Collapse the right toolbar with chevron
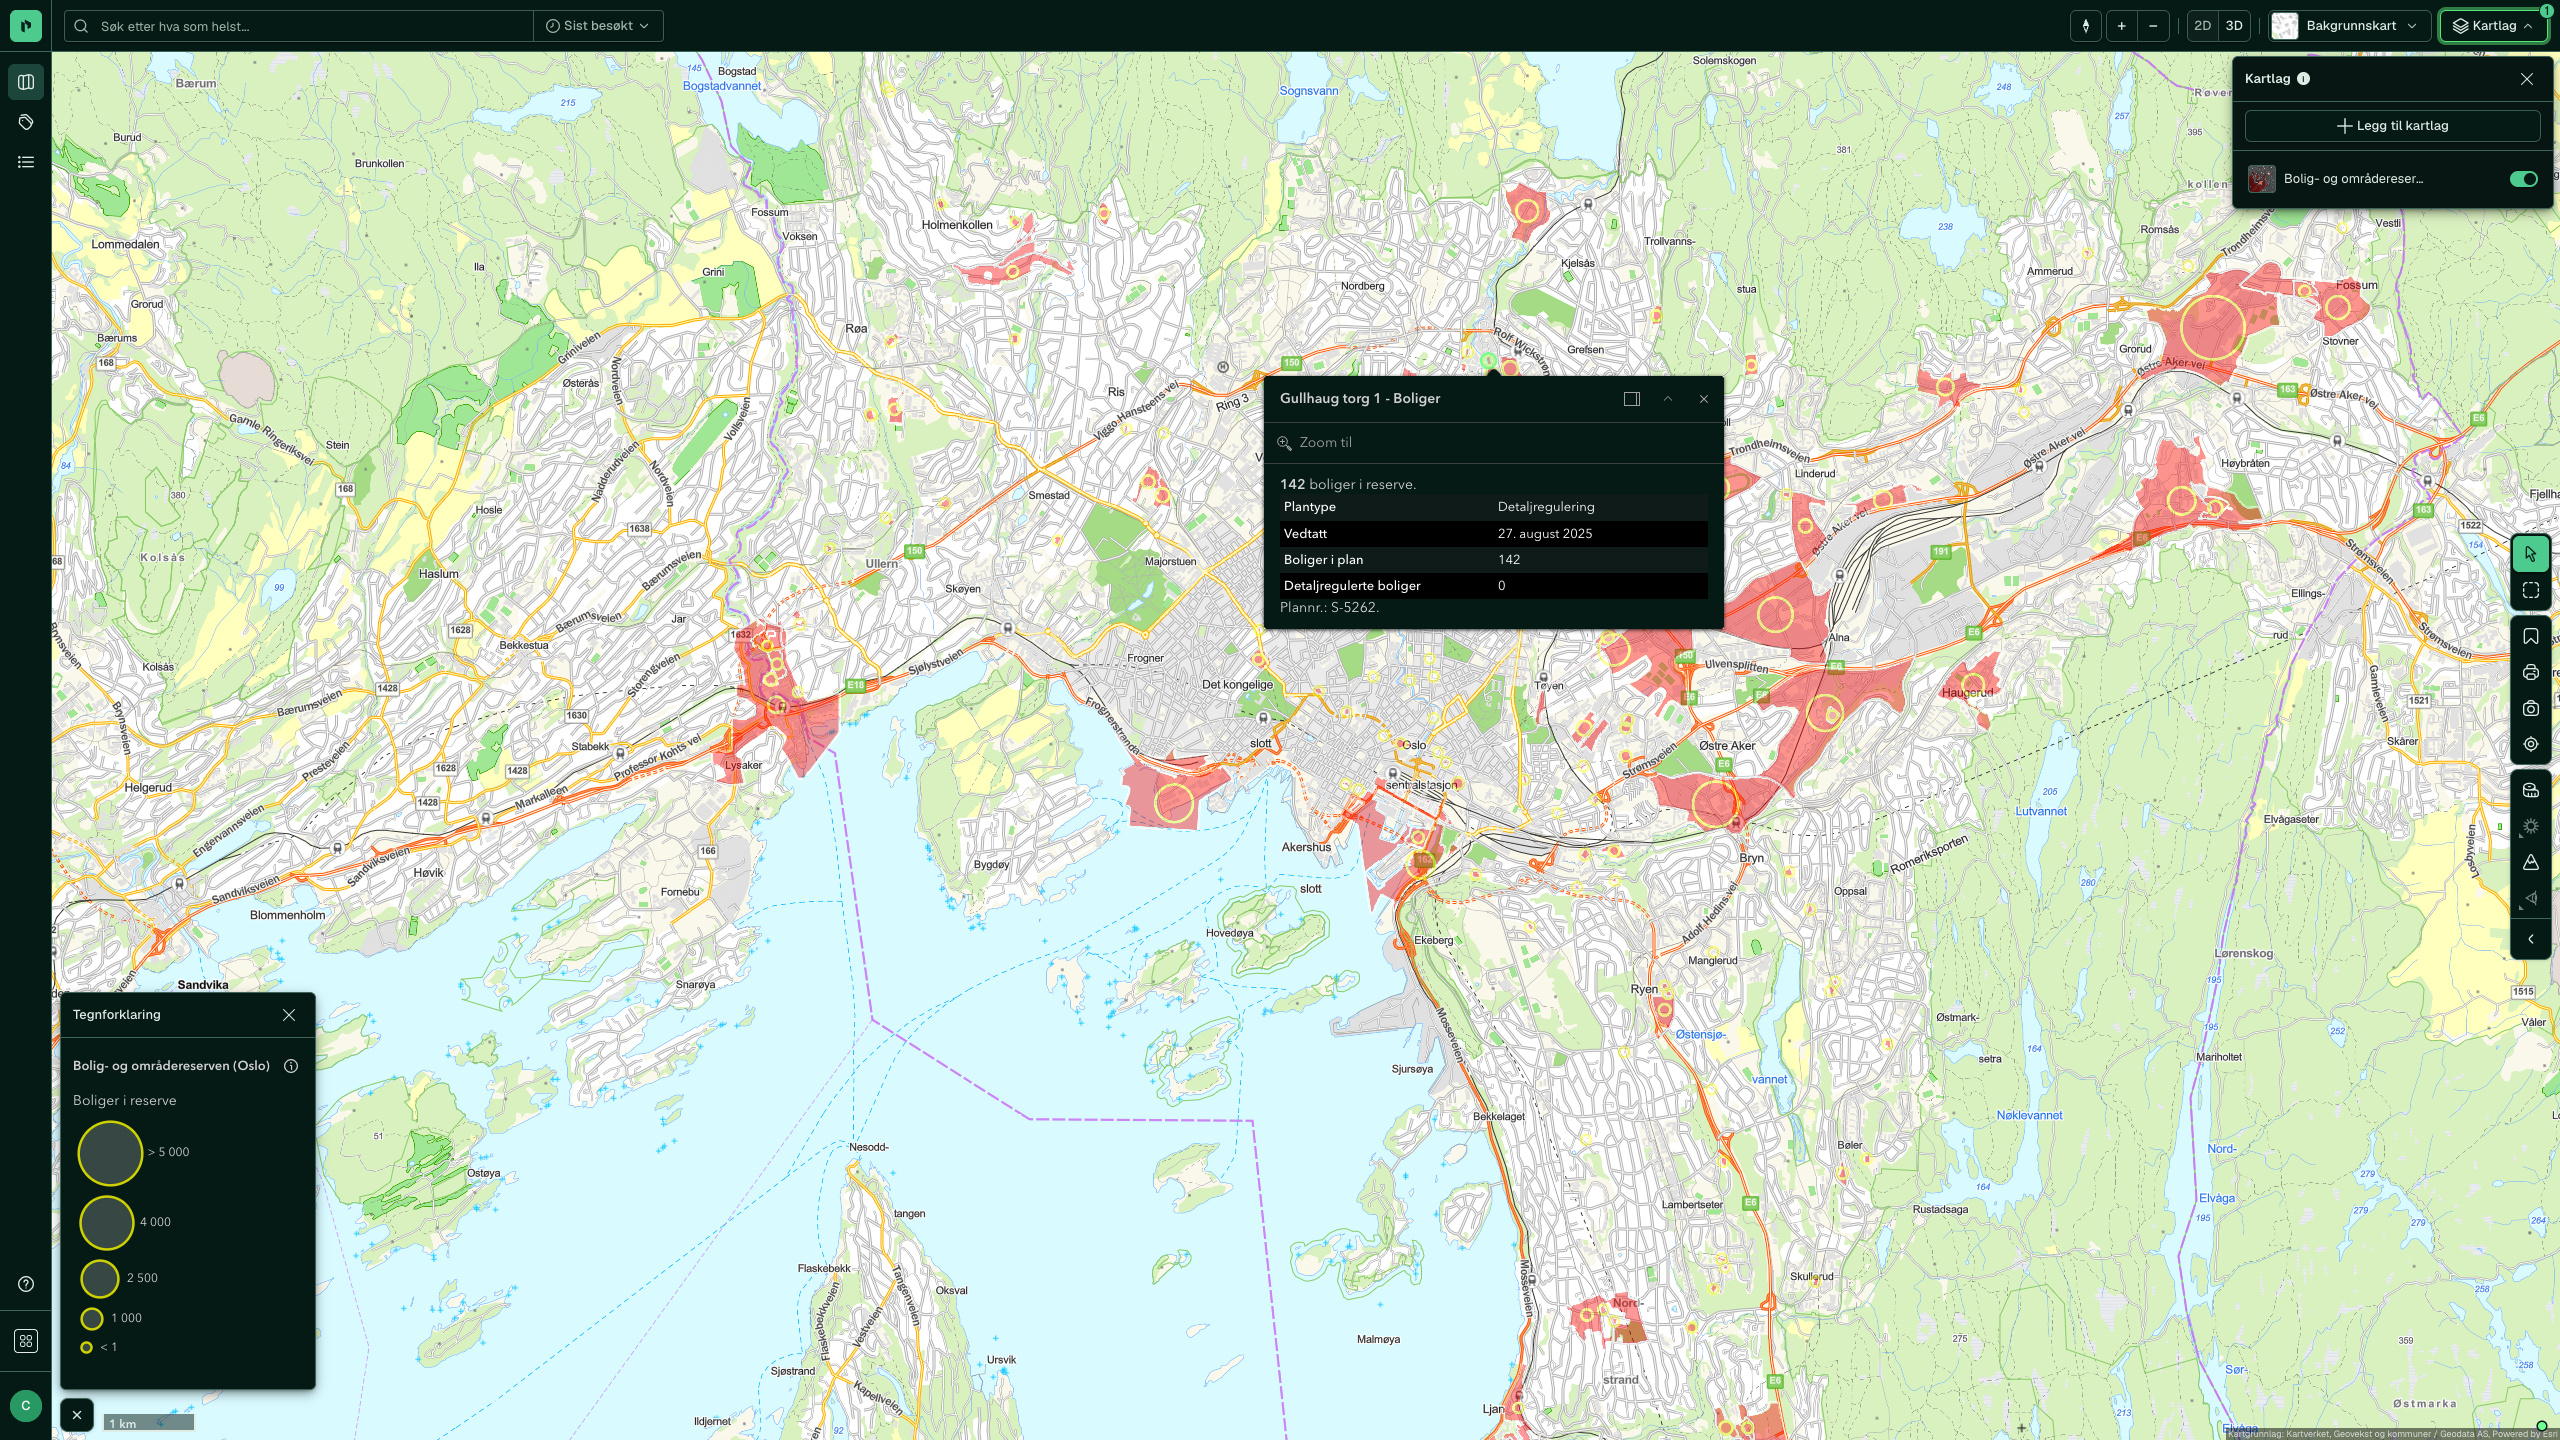Image resolution: width=2560 pixels, height=1440 pixels. [2531, 939]
